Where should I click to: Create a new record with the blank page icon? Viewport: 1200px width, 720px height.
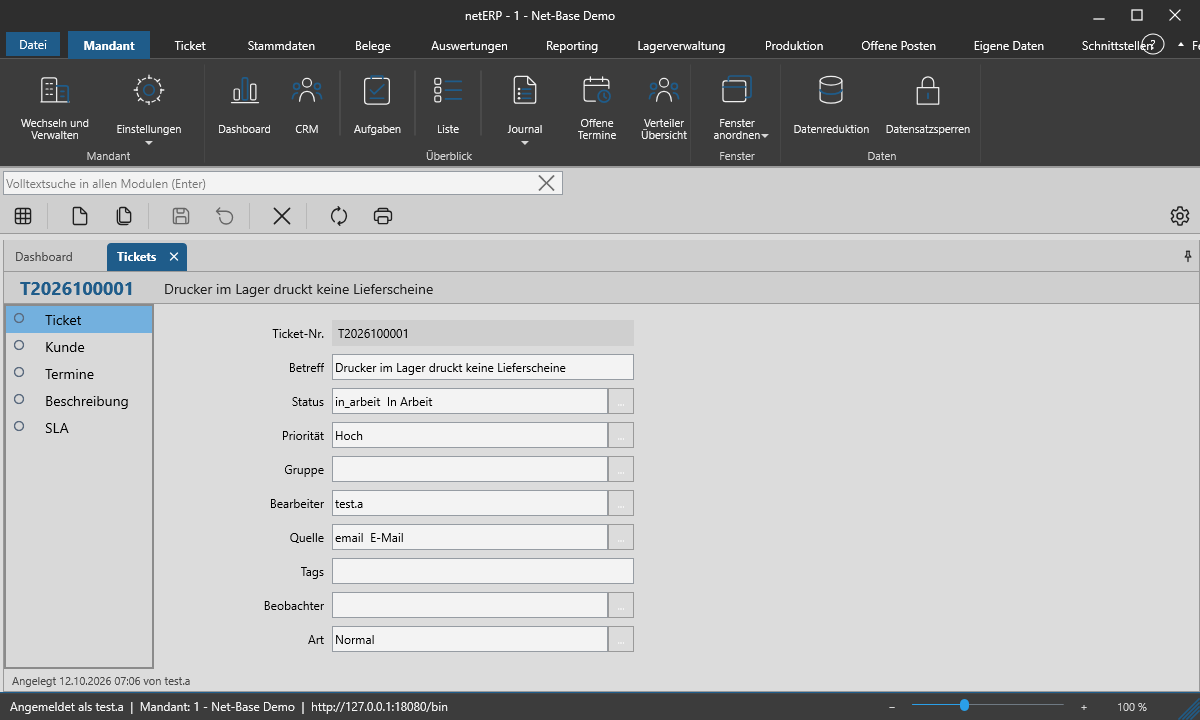[80, 216]
